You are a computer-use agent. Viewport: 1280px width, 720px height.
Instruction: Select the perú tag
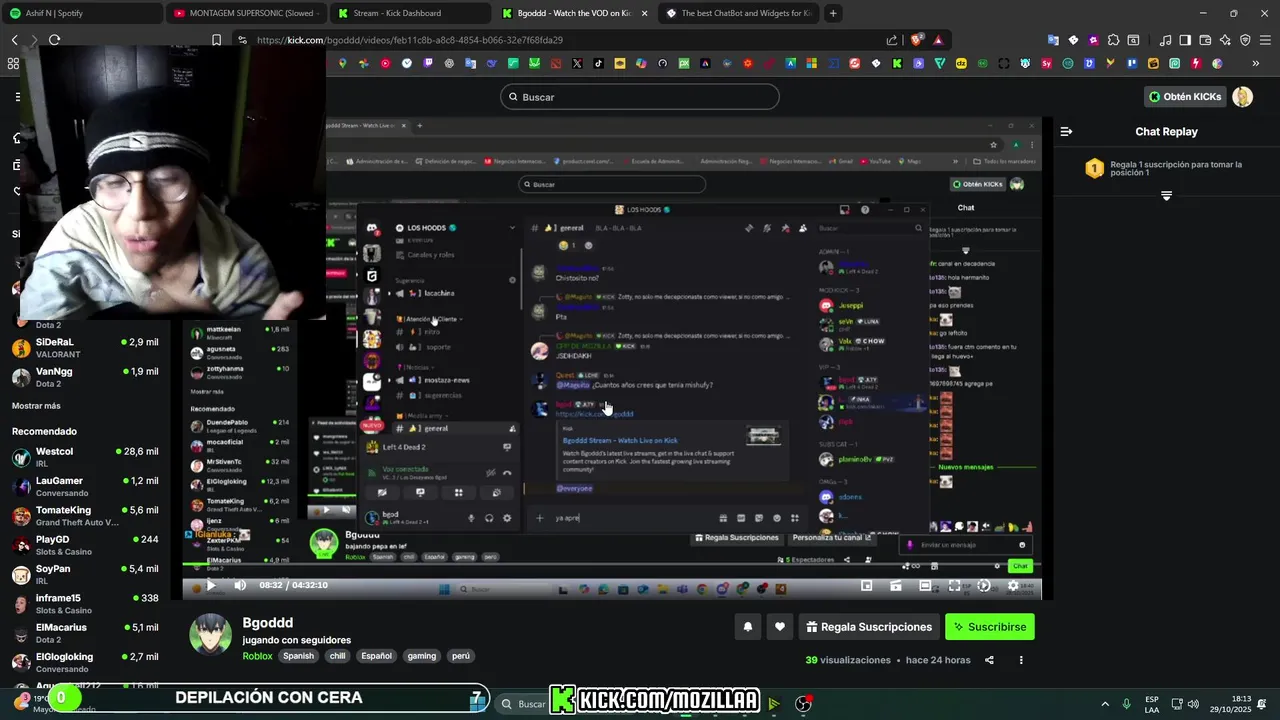point(461,656)
